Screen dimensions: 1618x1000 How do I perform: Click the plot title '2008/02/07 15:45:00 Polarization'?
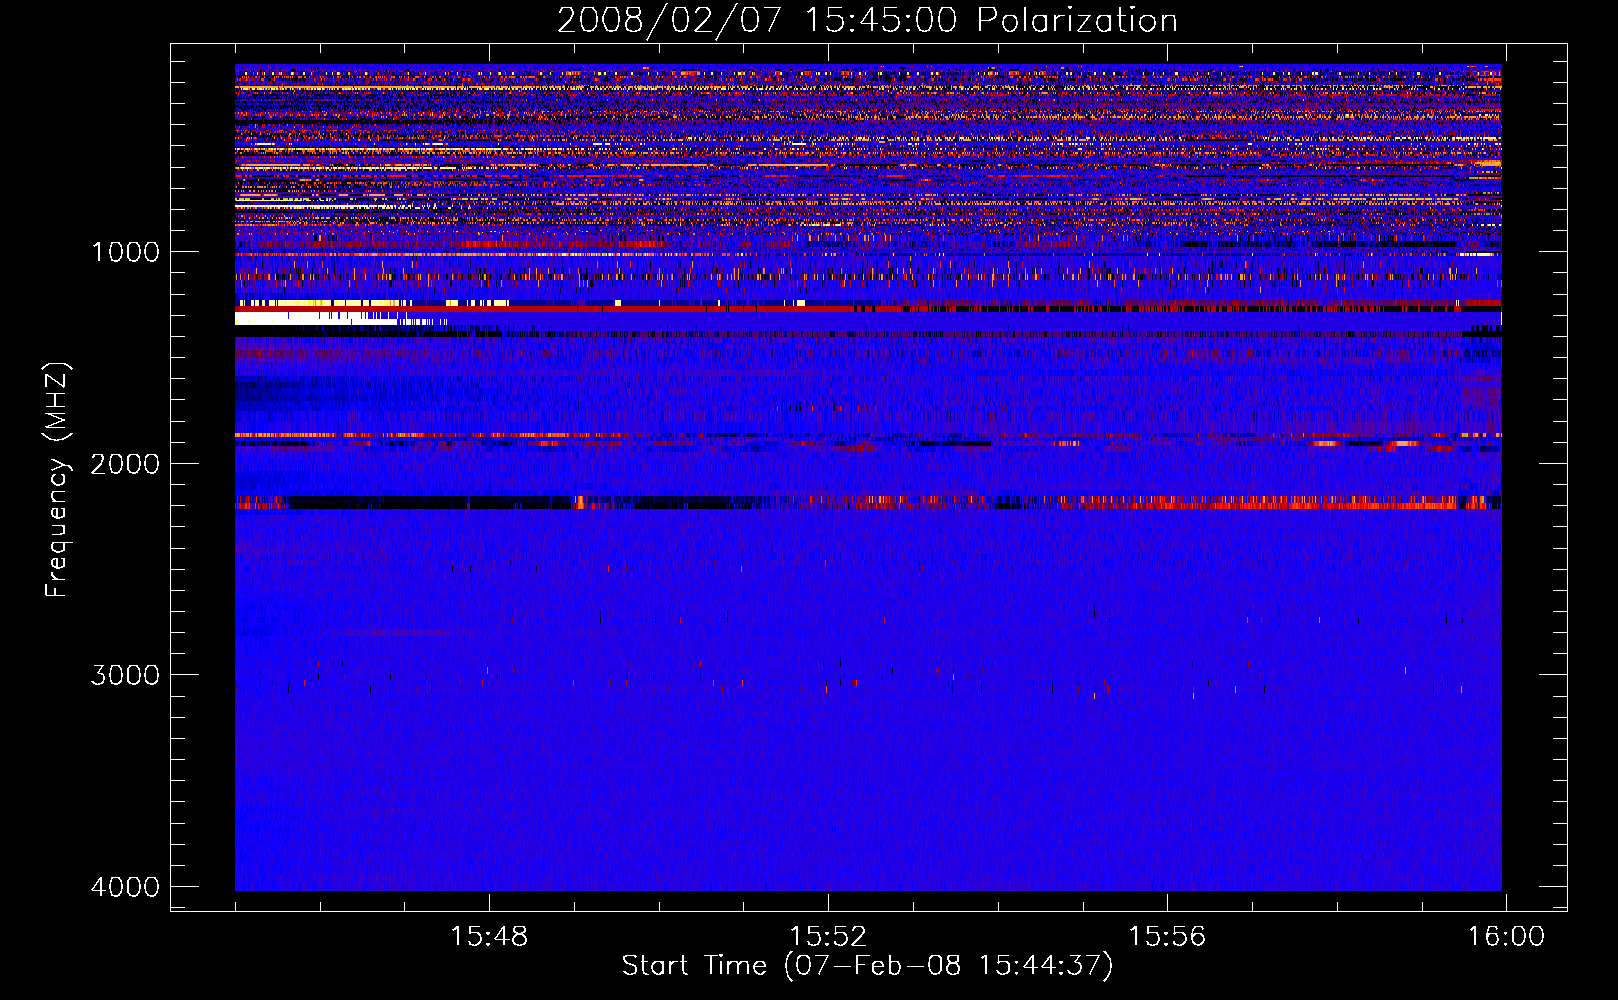pos(867,21)
